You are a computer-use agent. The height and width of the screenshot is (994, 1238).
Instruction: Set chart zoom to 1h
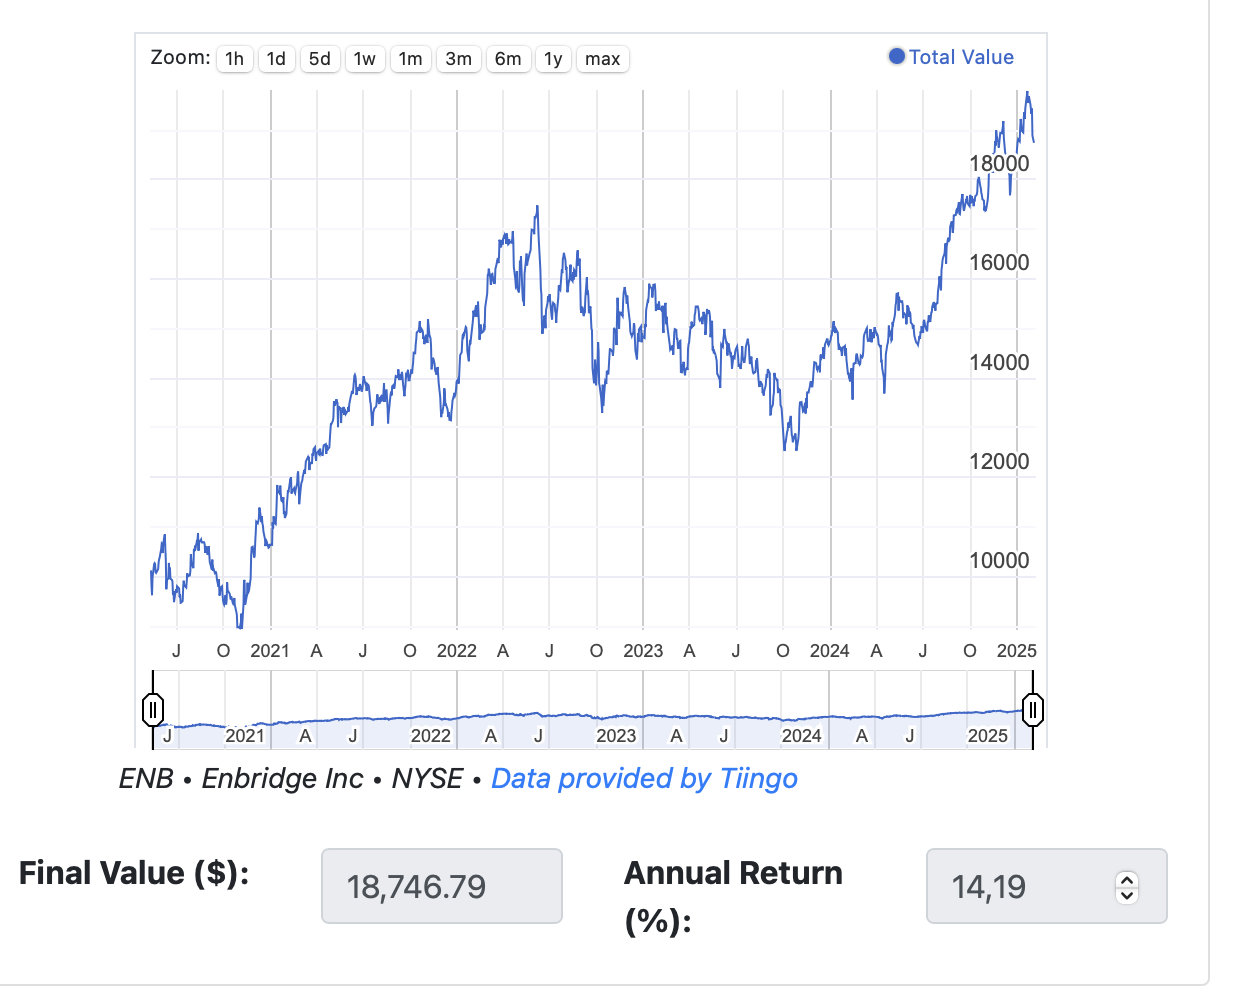point(234,59)
